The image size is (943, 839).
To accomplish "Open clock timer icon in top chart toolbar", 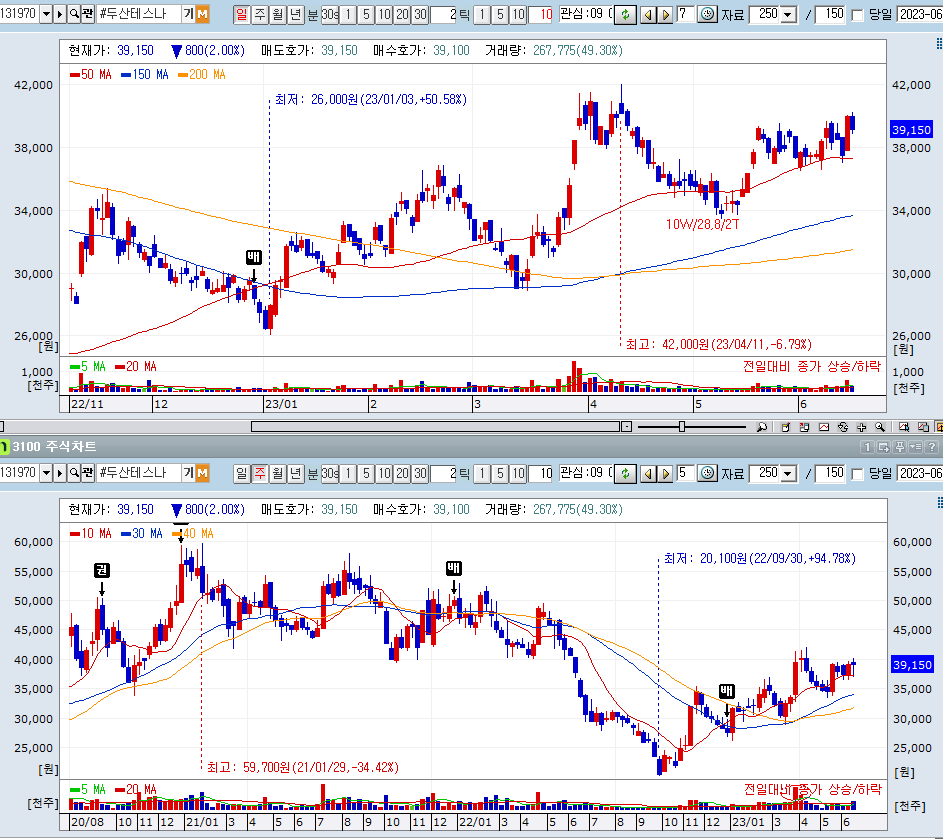I will point(708,14).
